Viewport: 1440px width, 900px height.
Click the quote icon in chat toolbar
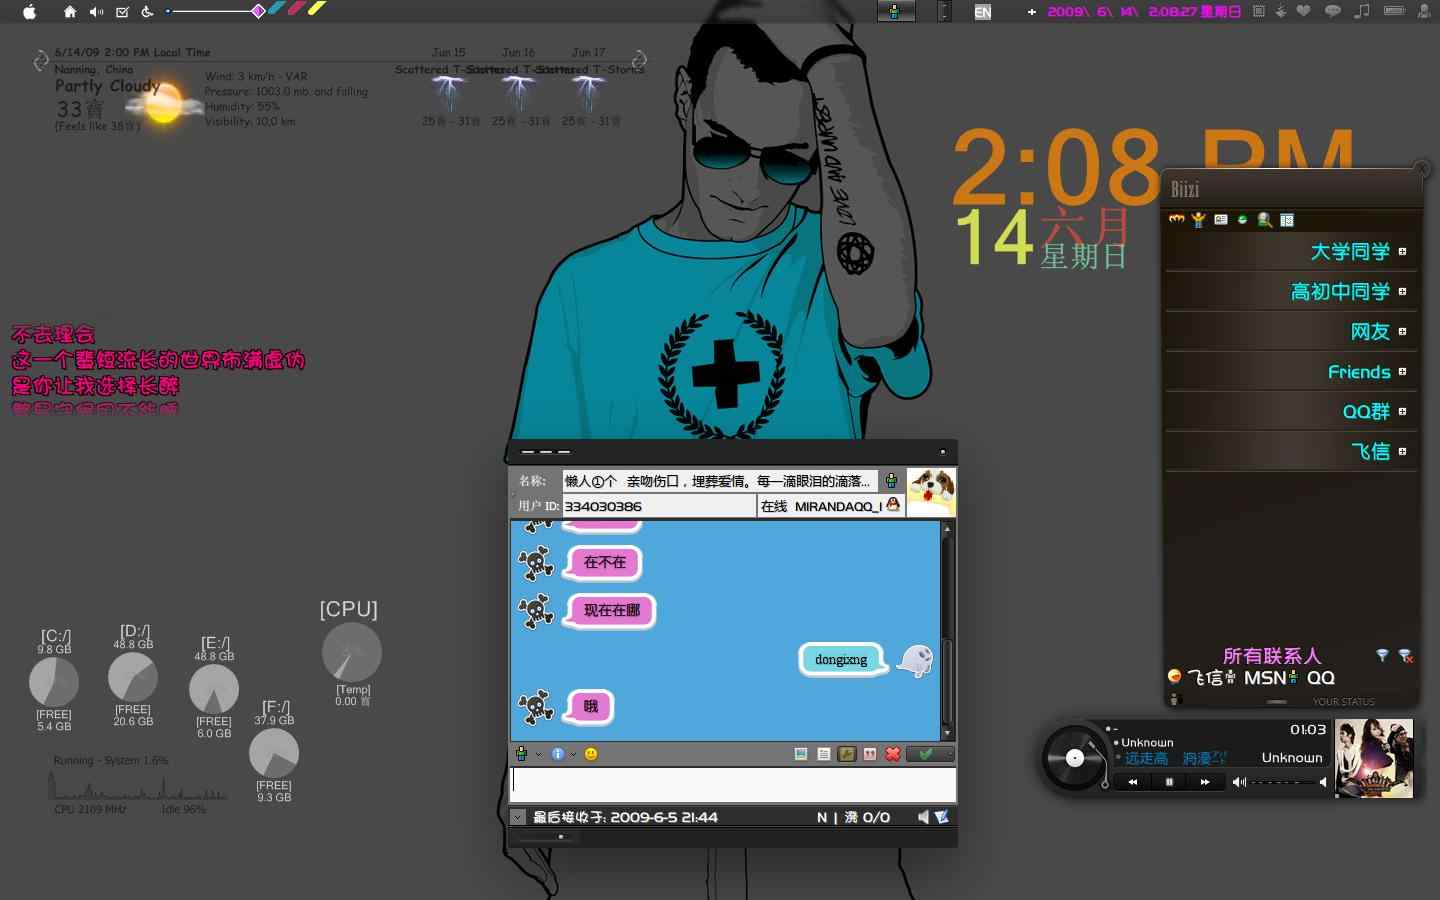tap(870, 754)
